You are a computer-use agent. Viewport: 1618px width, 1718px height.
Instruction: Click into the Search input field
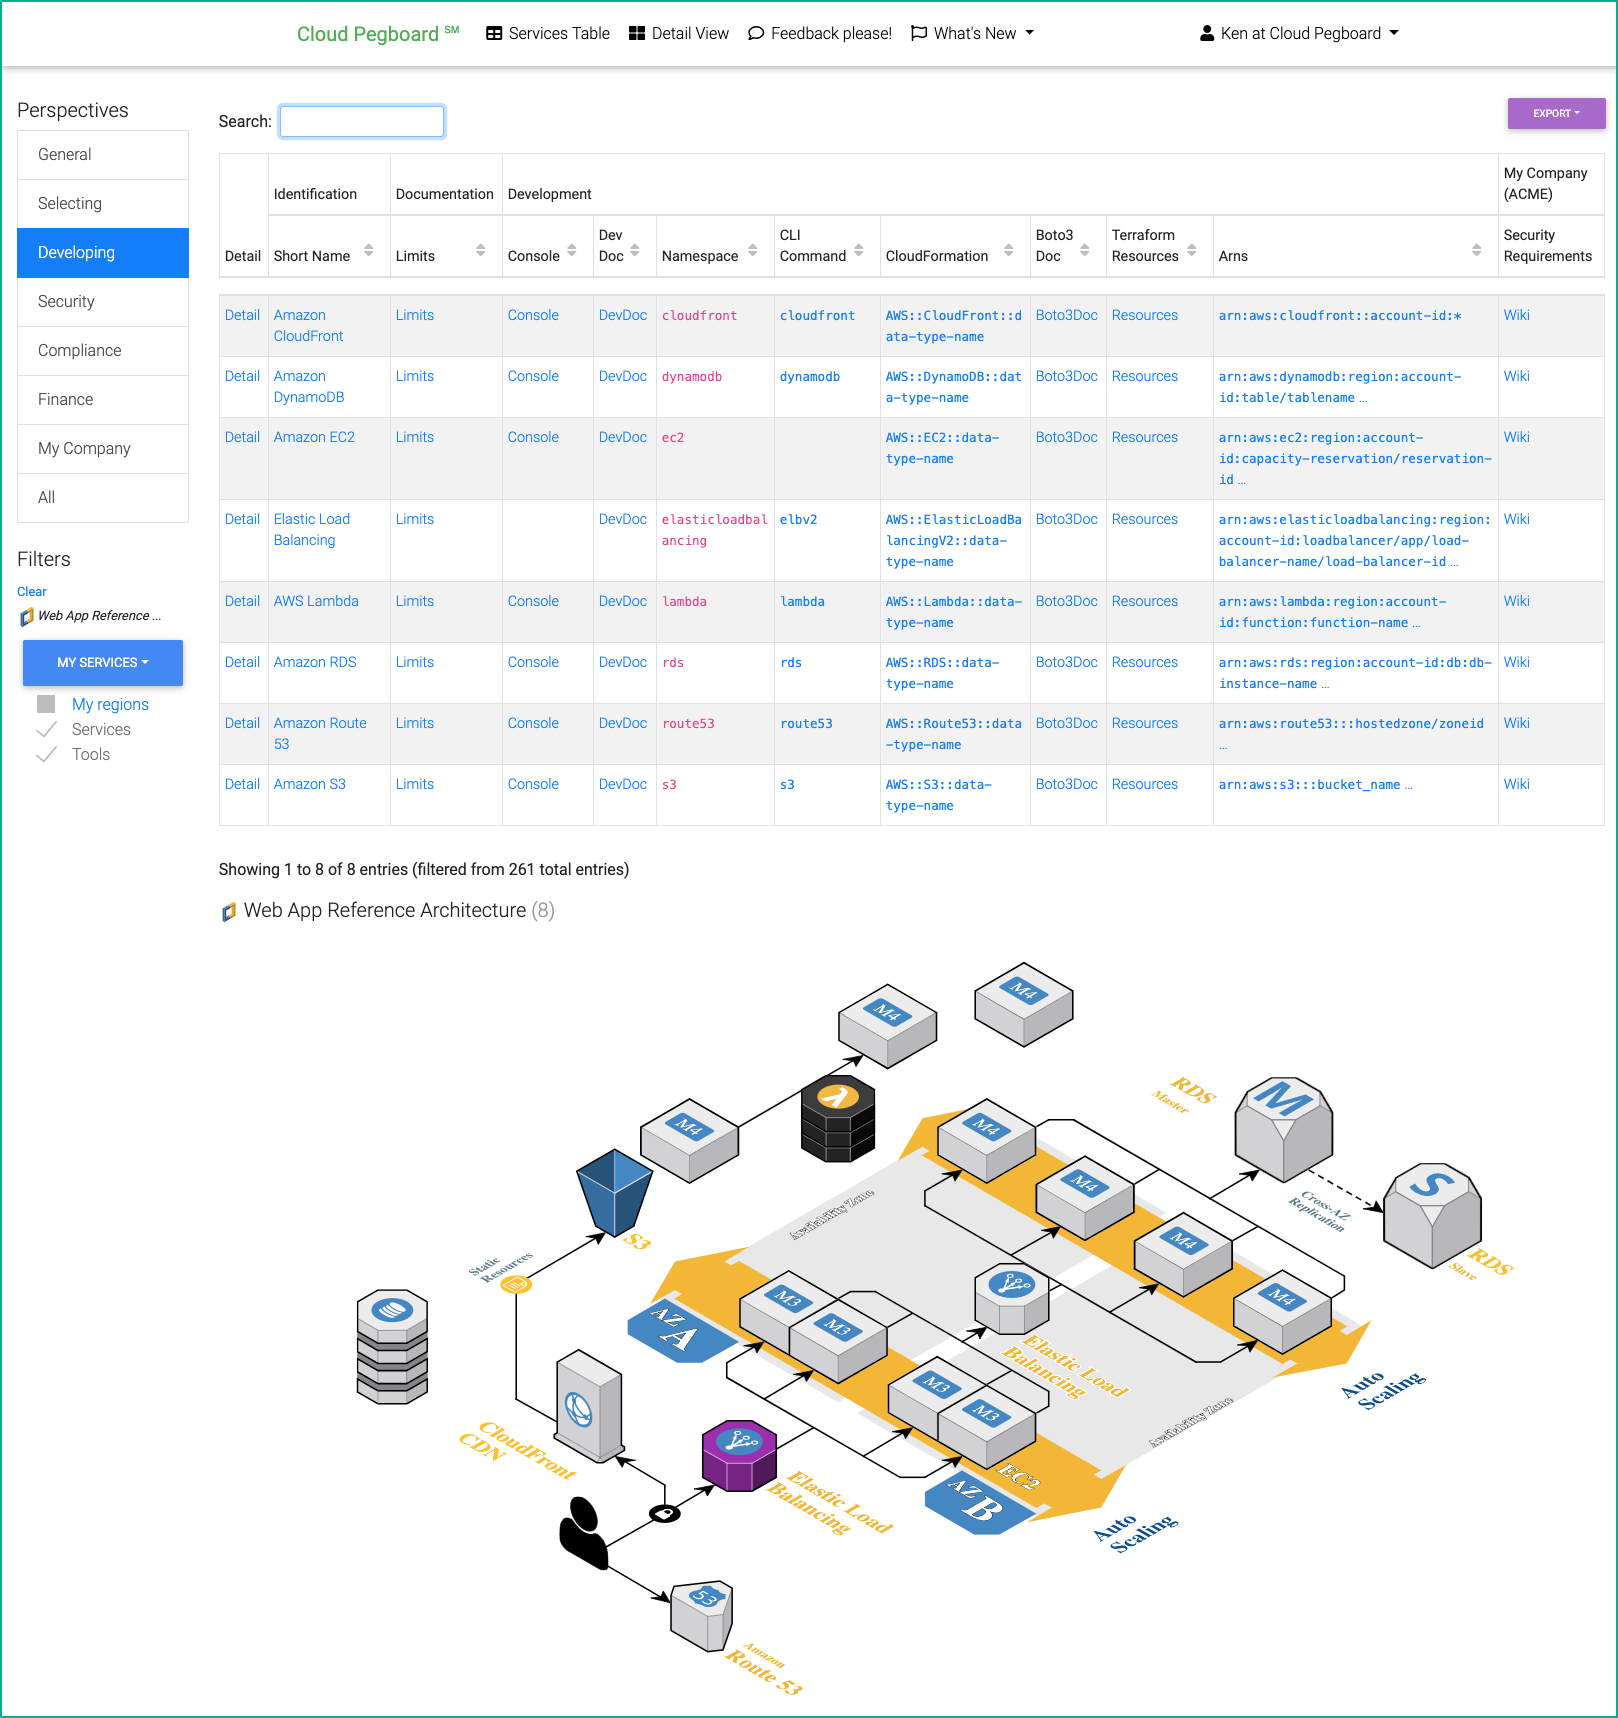pyautogui.click(x=362, y=121)
